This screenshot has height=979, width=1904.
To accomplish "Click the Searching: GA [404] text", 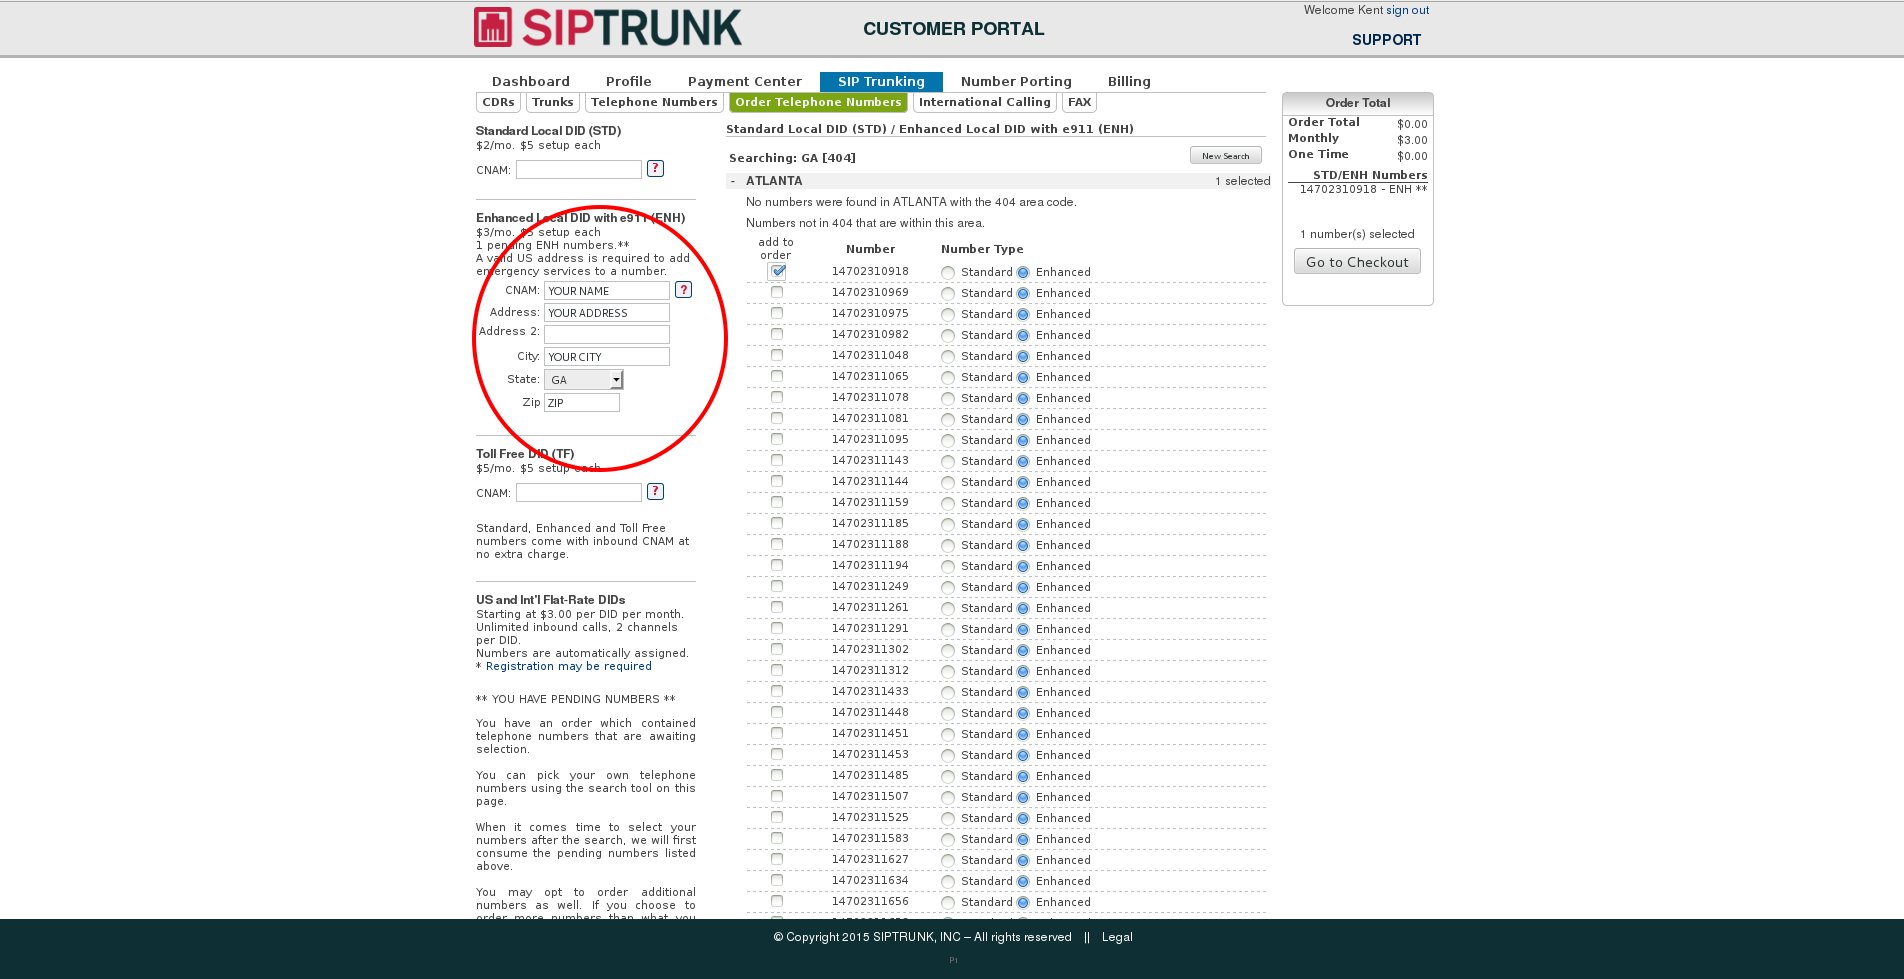I will (x=792, y=158).
